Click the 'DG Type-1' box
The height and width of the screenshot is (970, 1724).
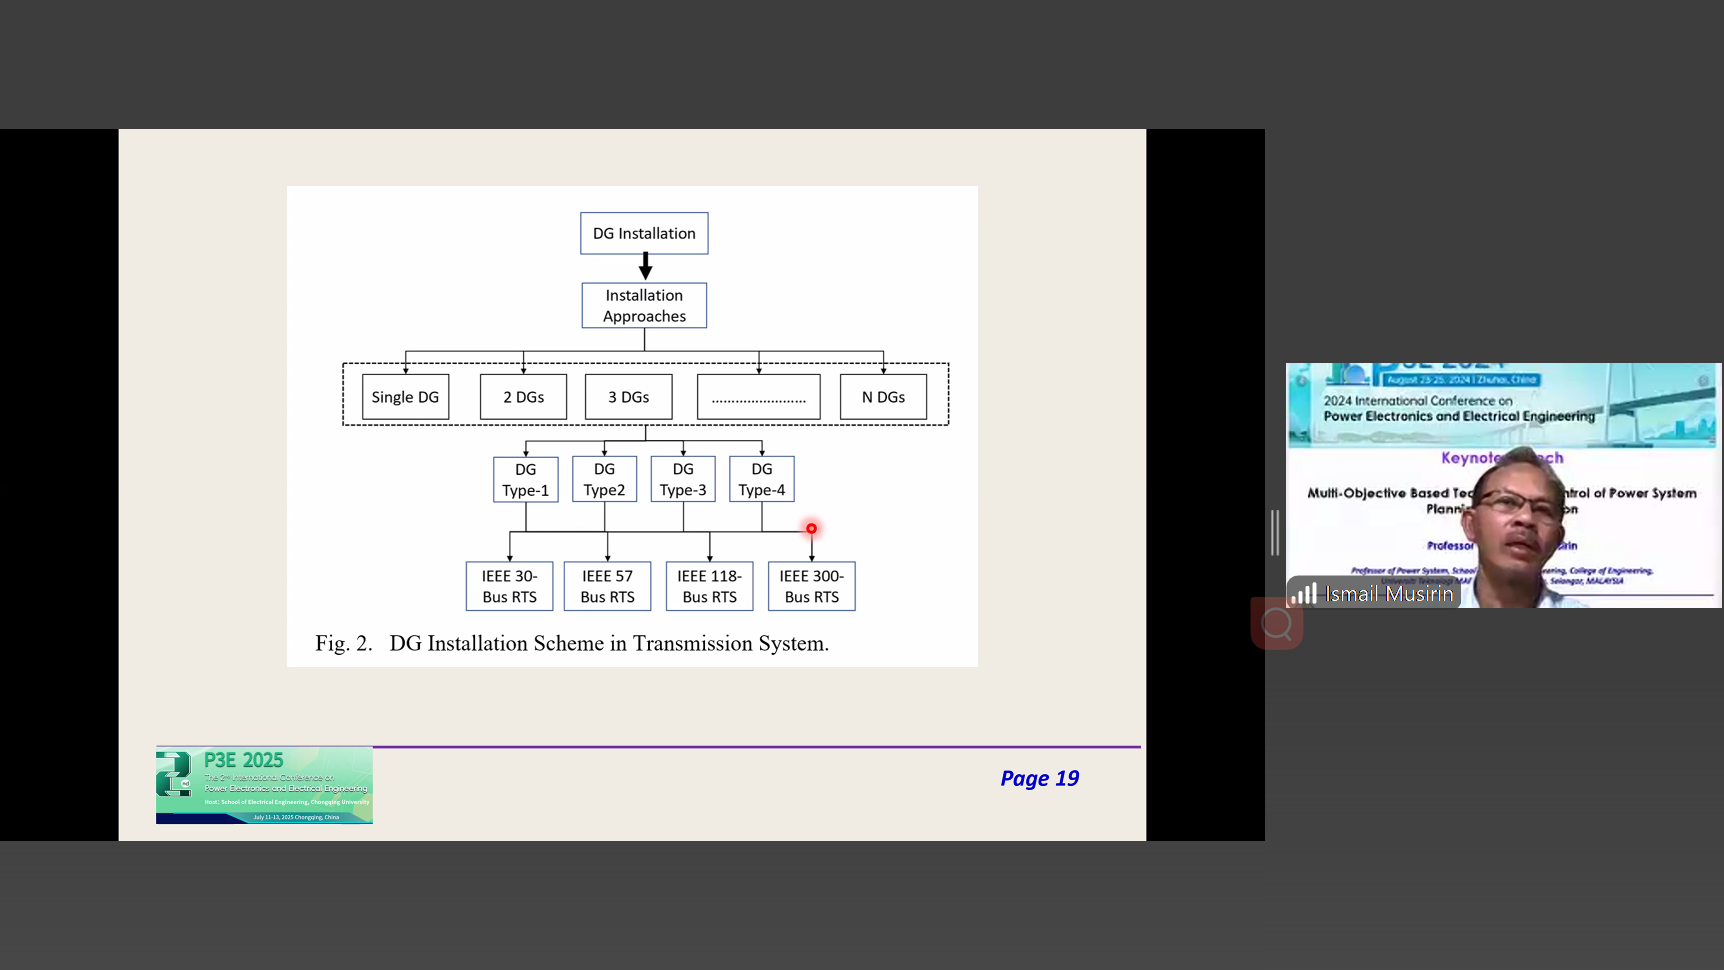[525, 479]
